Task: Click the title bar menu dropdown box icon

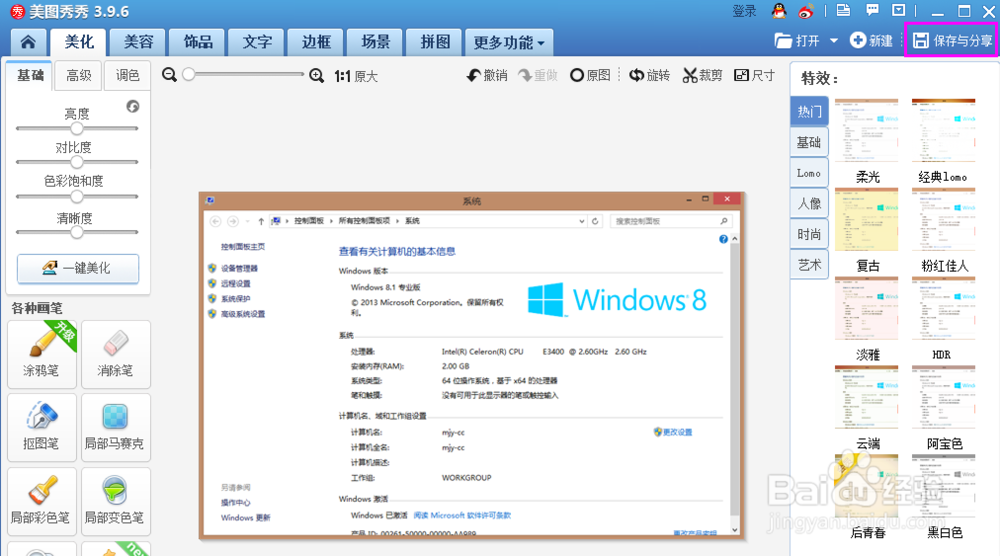Action: (x=899, y=10)
